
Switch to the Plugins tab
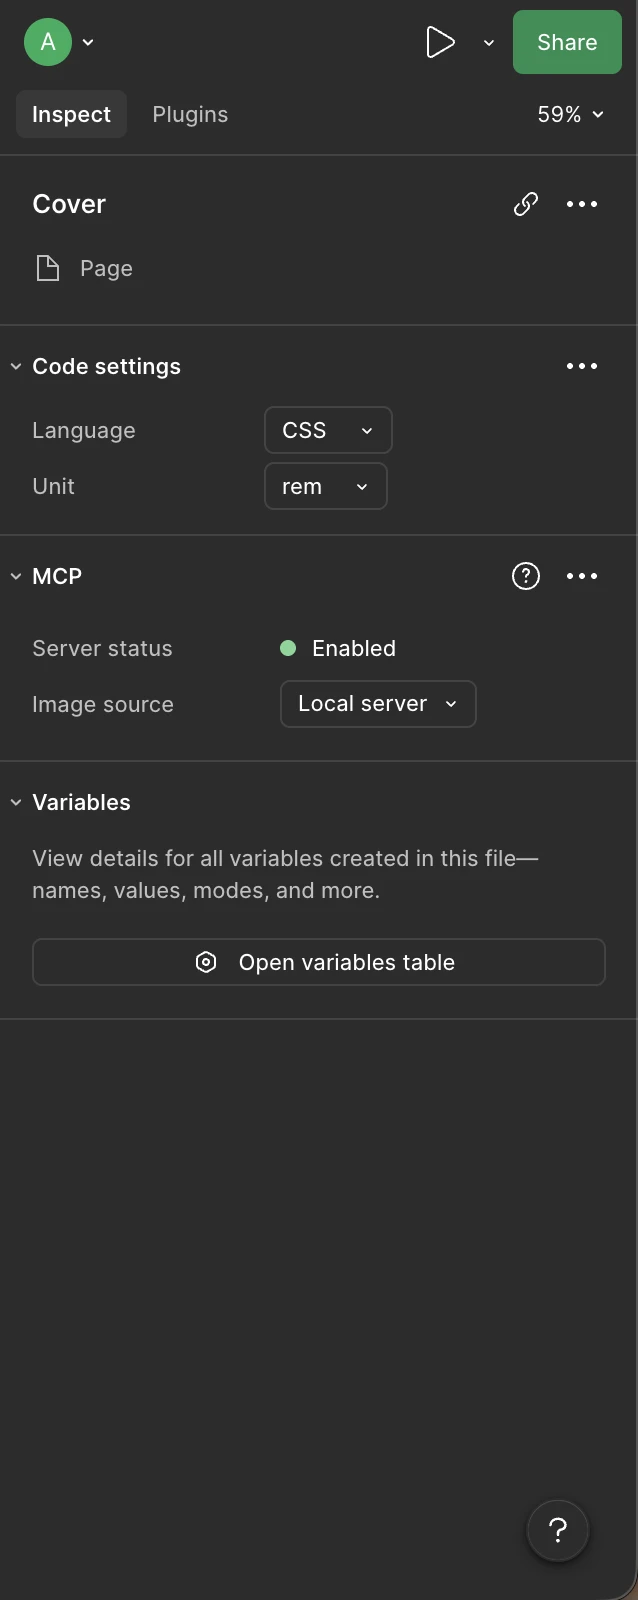pos(190,114)
